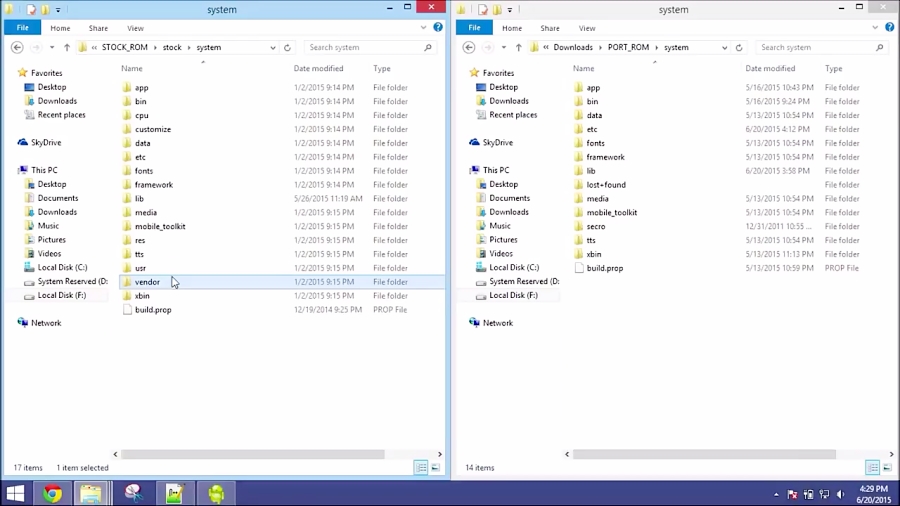The width and height of the screenshot is (900, 506).
Task: Click the Windows Start button
Action: (15, 493)
